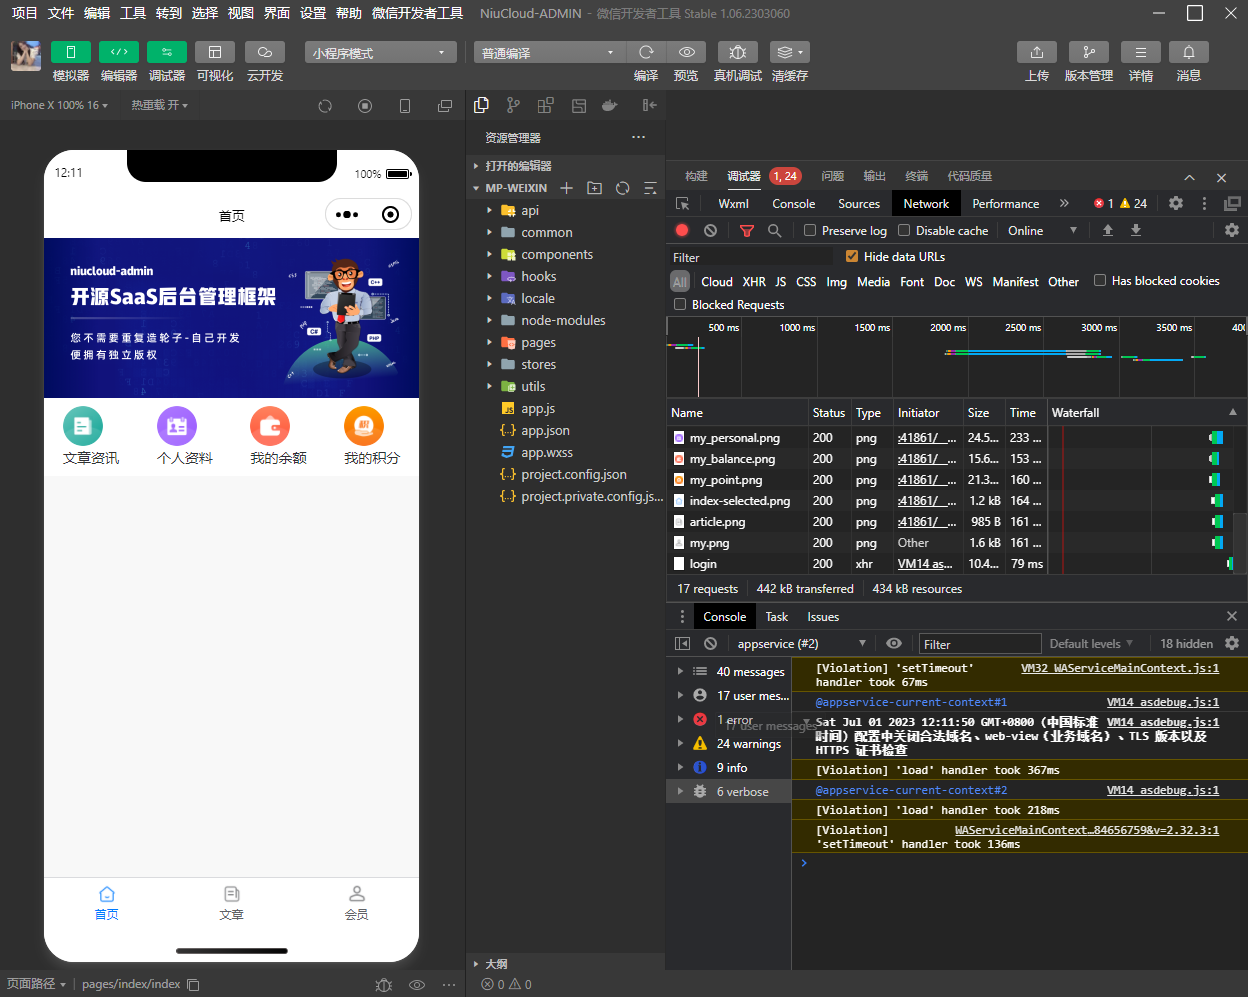Open the Online throttling dropdown
The image size is (1248, 997).
pyautogui.click(x=1042, y=230)
